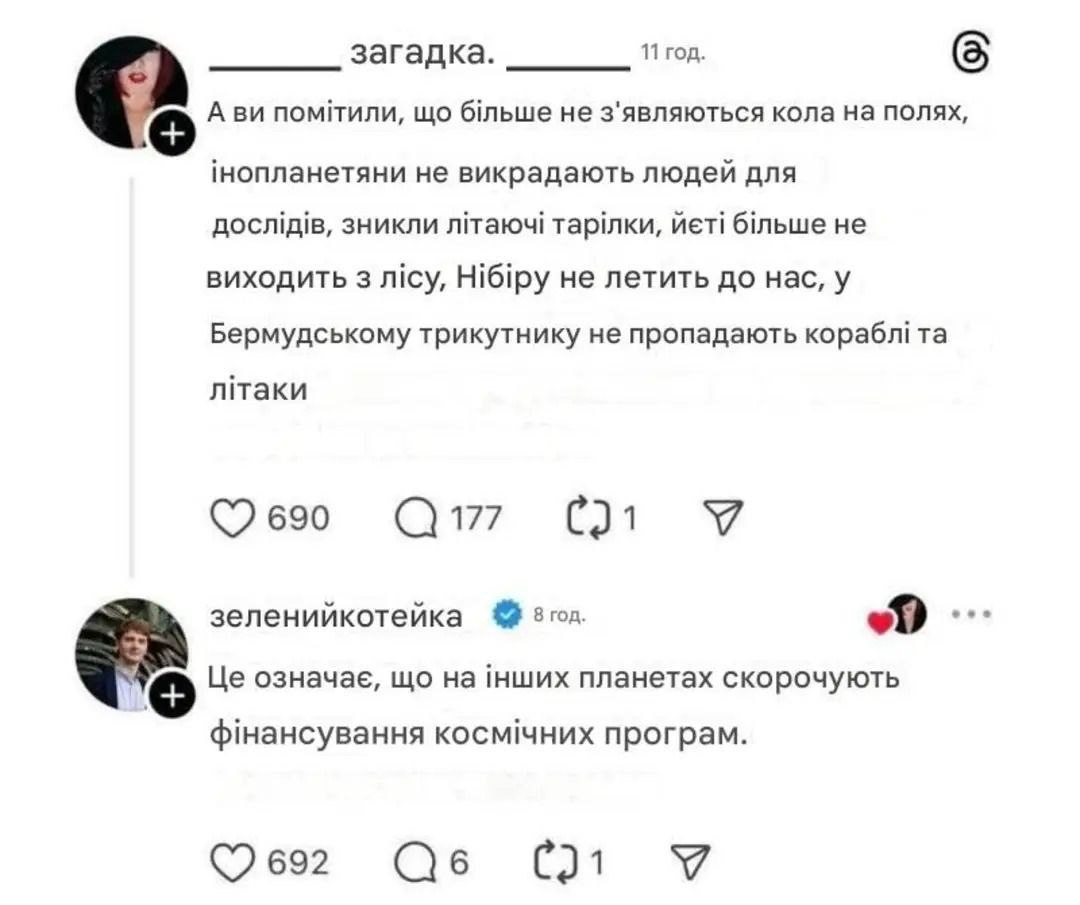Image resolution: width=1080 pixels, height=905 pixels.
Task: Follow зеленийкотейка using the plus button on the avatar
Action: pos(173,695)
